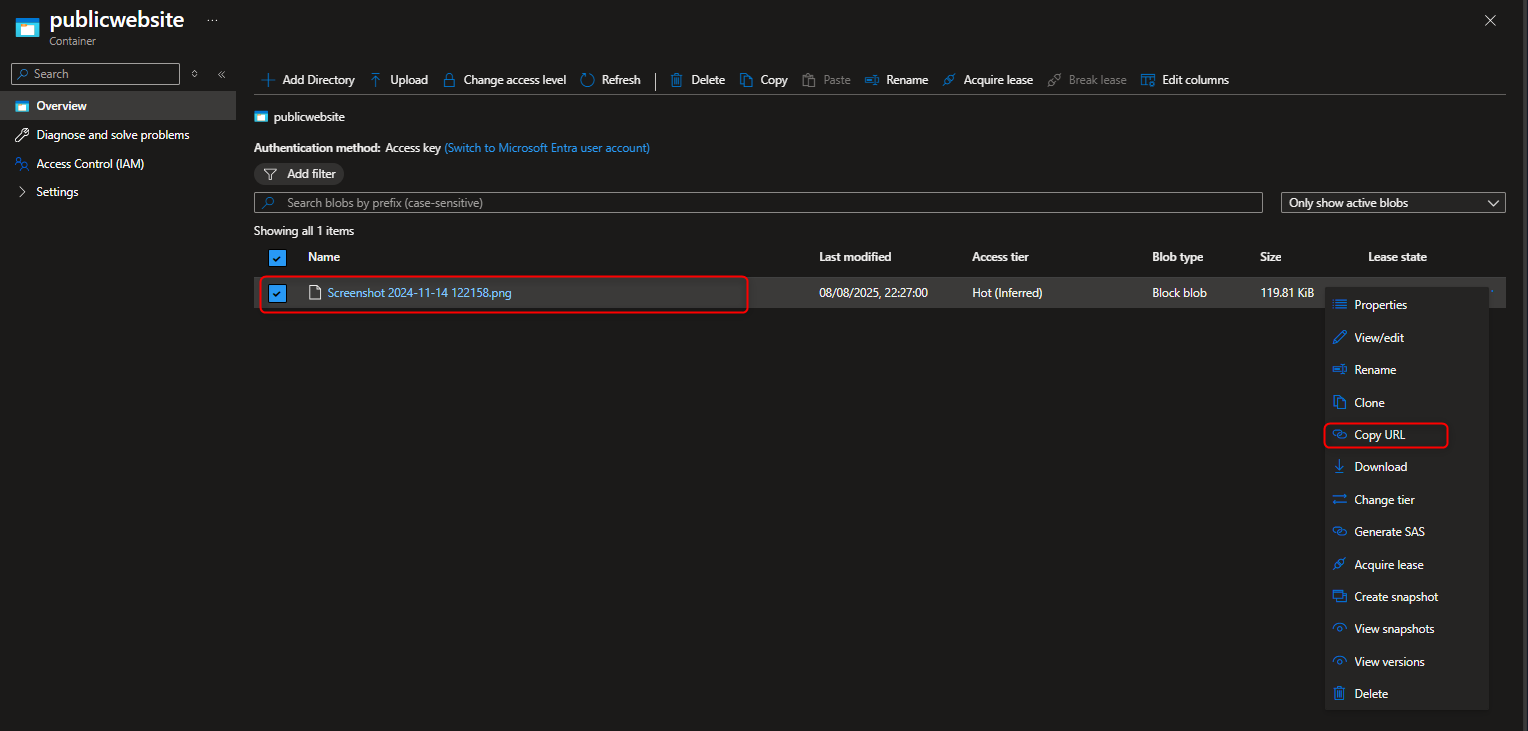Click the Change access level lock icon

[x=449, y=79]
